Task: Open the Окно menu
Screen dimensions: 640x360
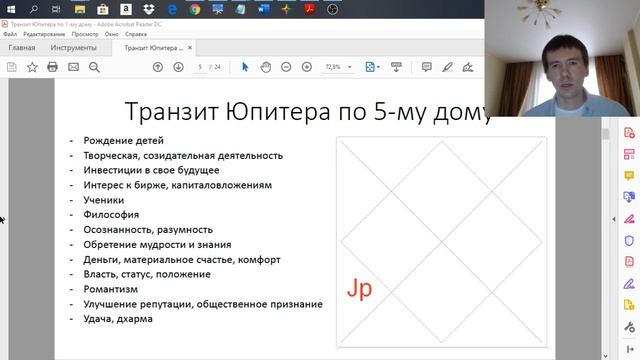Action: pyautogui.click(x=111, y=34)
